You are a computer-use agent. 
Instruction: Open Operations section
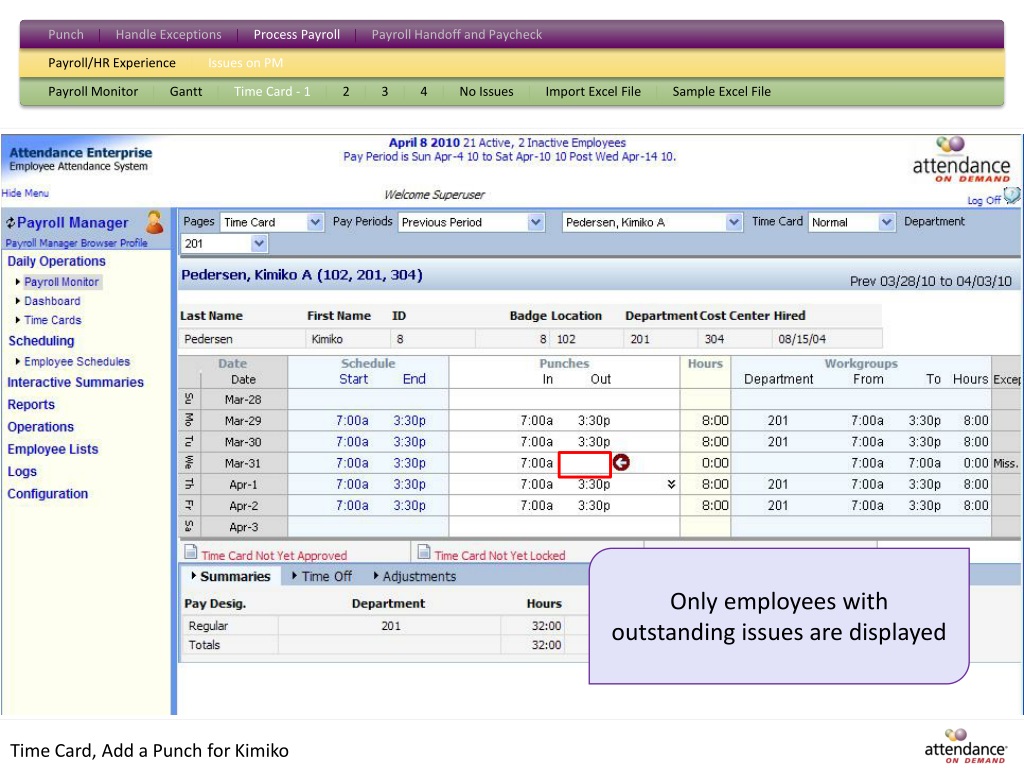point(40,426)
